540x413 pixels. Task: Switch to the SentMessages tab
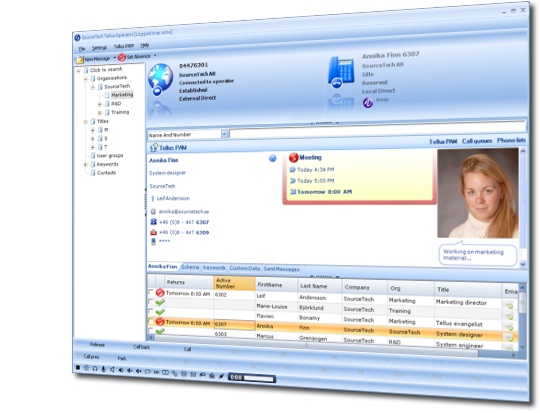pyautogui.click(x=281, y=269)
